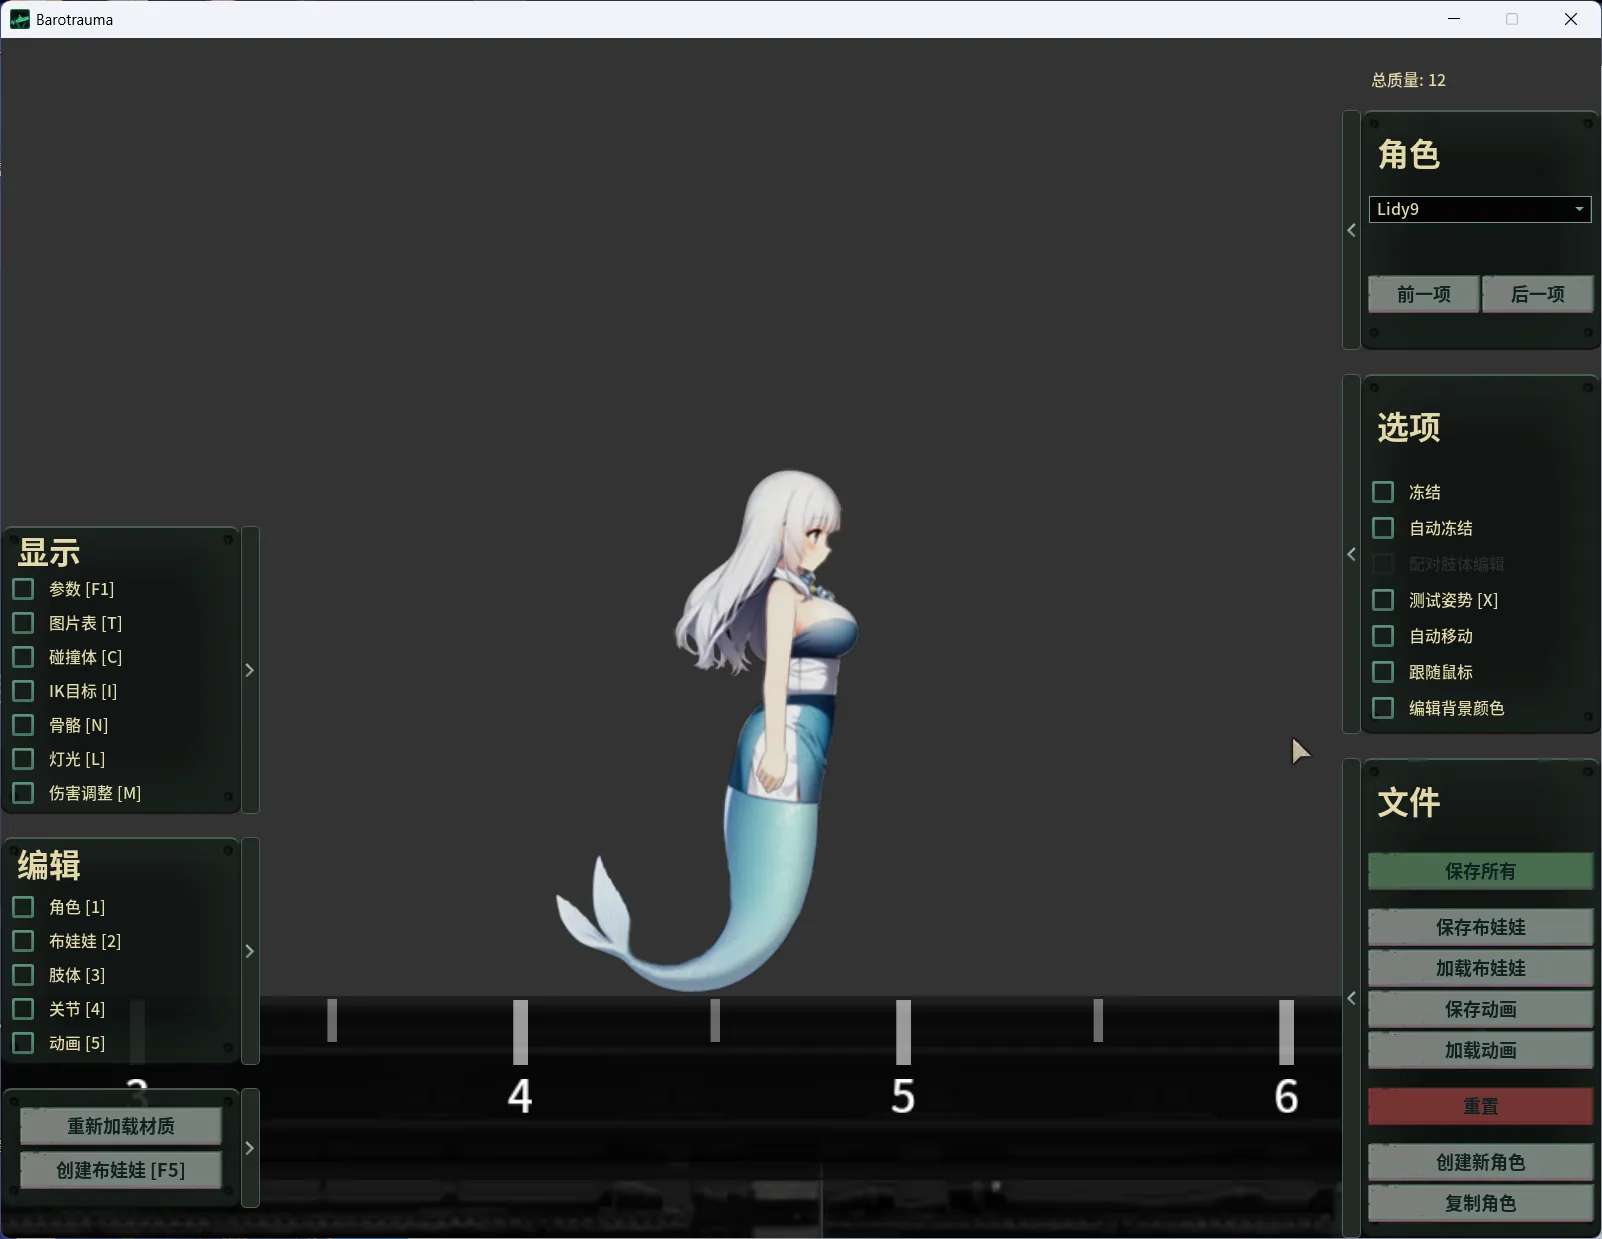Collapse the 显示 panel arrow
Viewport: 1602px width, 1239px height.
[x=250, y=670]
